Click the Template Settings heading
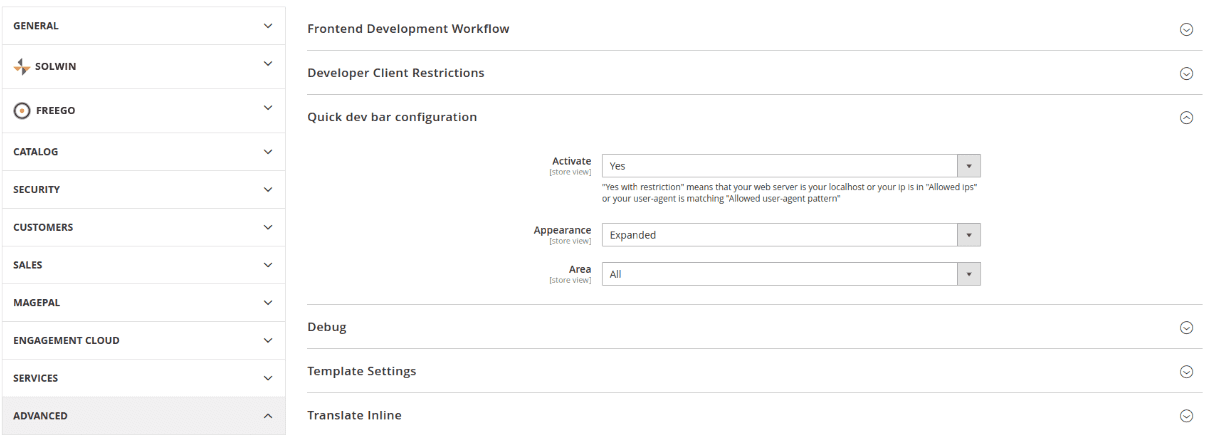This screenshot has width=1215, height=435. [361, 371]
